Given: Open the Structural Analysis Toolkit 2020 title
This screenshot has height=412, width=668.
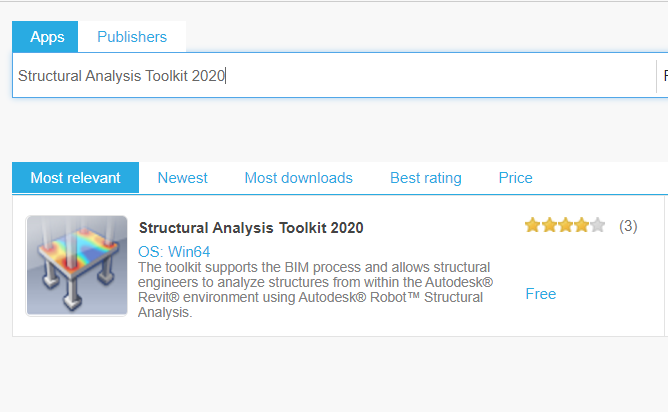Looking at the screenshot, I should point(251,228).
